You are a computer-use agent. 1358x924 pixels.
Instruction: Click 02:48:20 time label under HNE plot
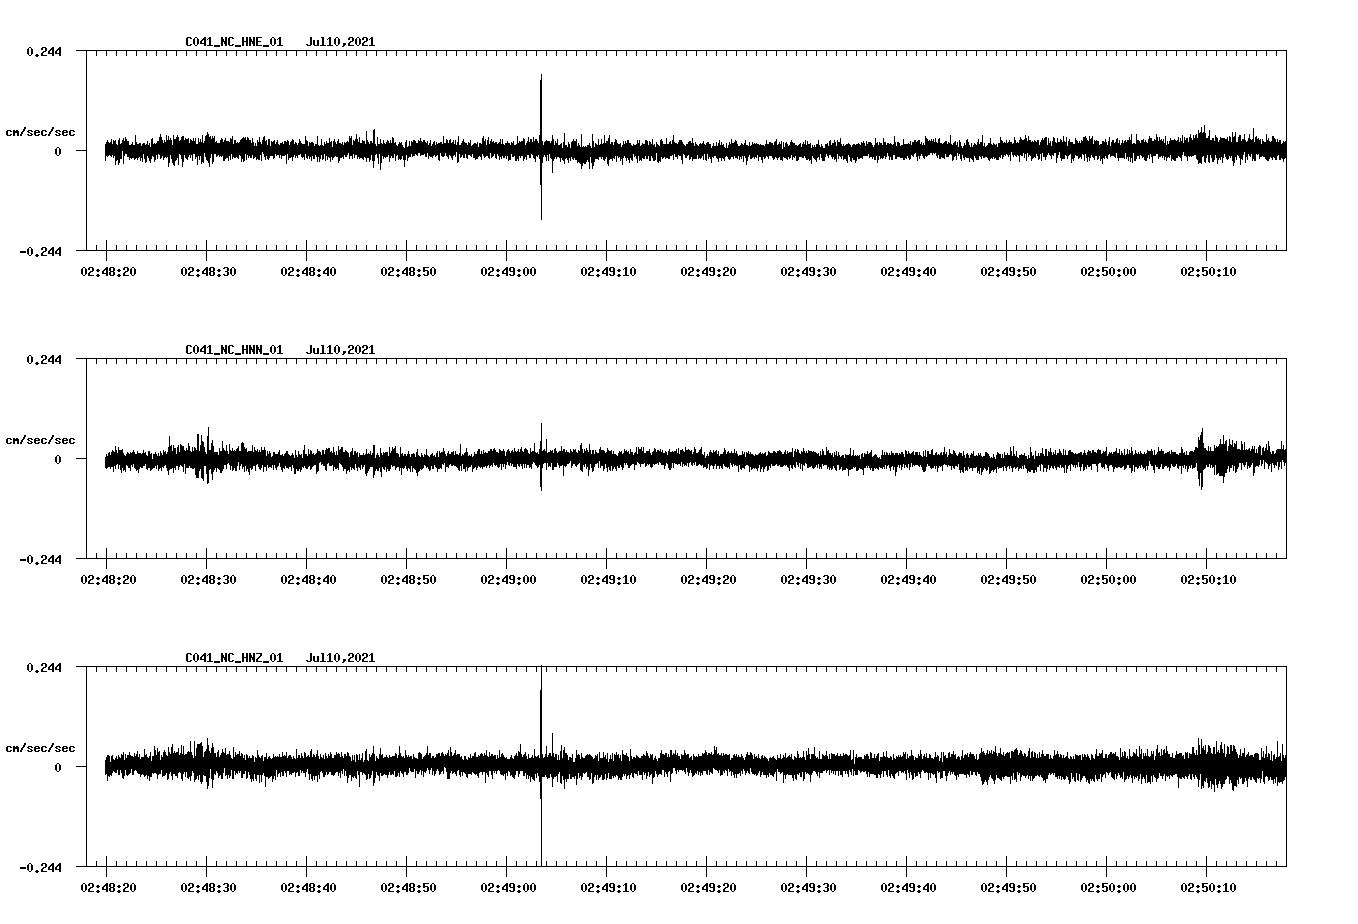(x=108, y=271)
